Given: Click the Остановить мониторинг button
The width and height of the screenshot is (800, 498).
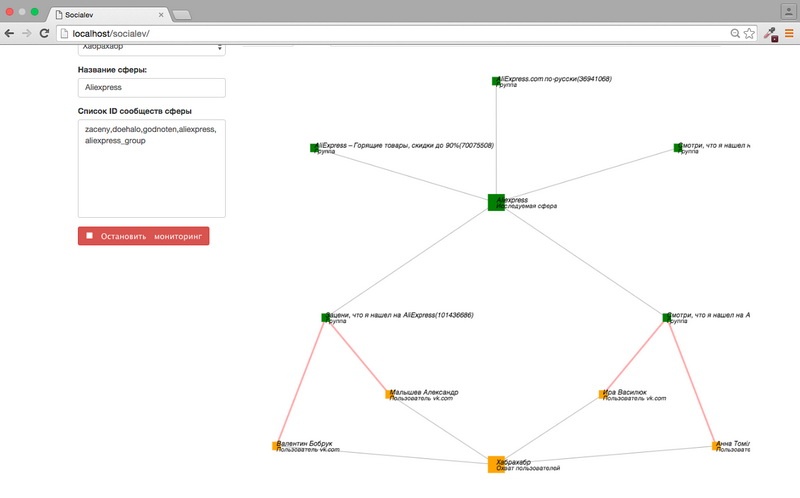Looking at the screenshot, I should tap(143, 236).
